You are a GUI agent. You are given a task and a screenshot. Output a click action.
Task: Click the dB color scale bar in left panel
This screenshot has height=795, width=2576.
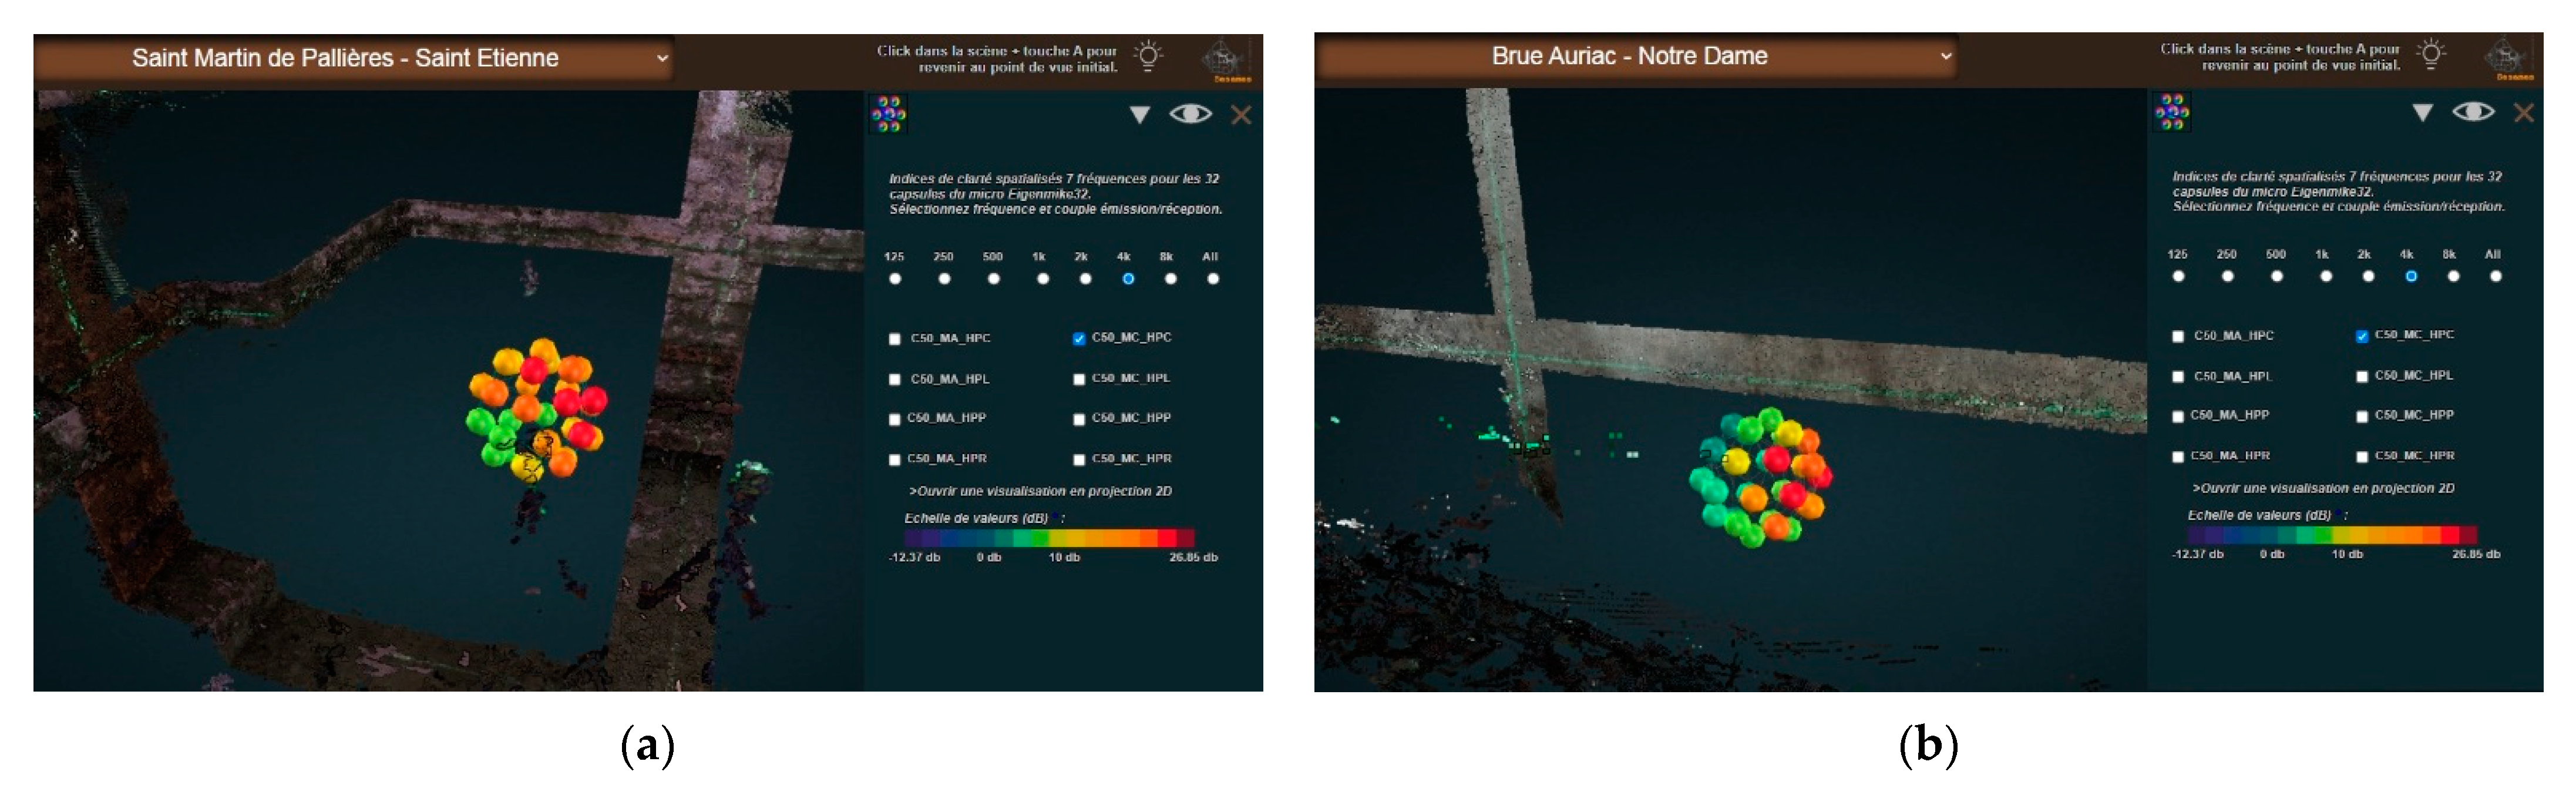click(x=1048, y=538)
